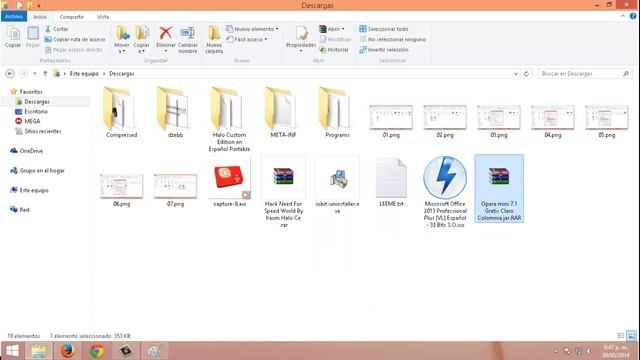Select Grupo en el hogar
The height and width of the screenshot is (360, 640).
click(x=42, y=171)
